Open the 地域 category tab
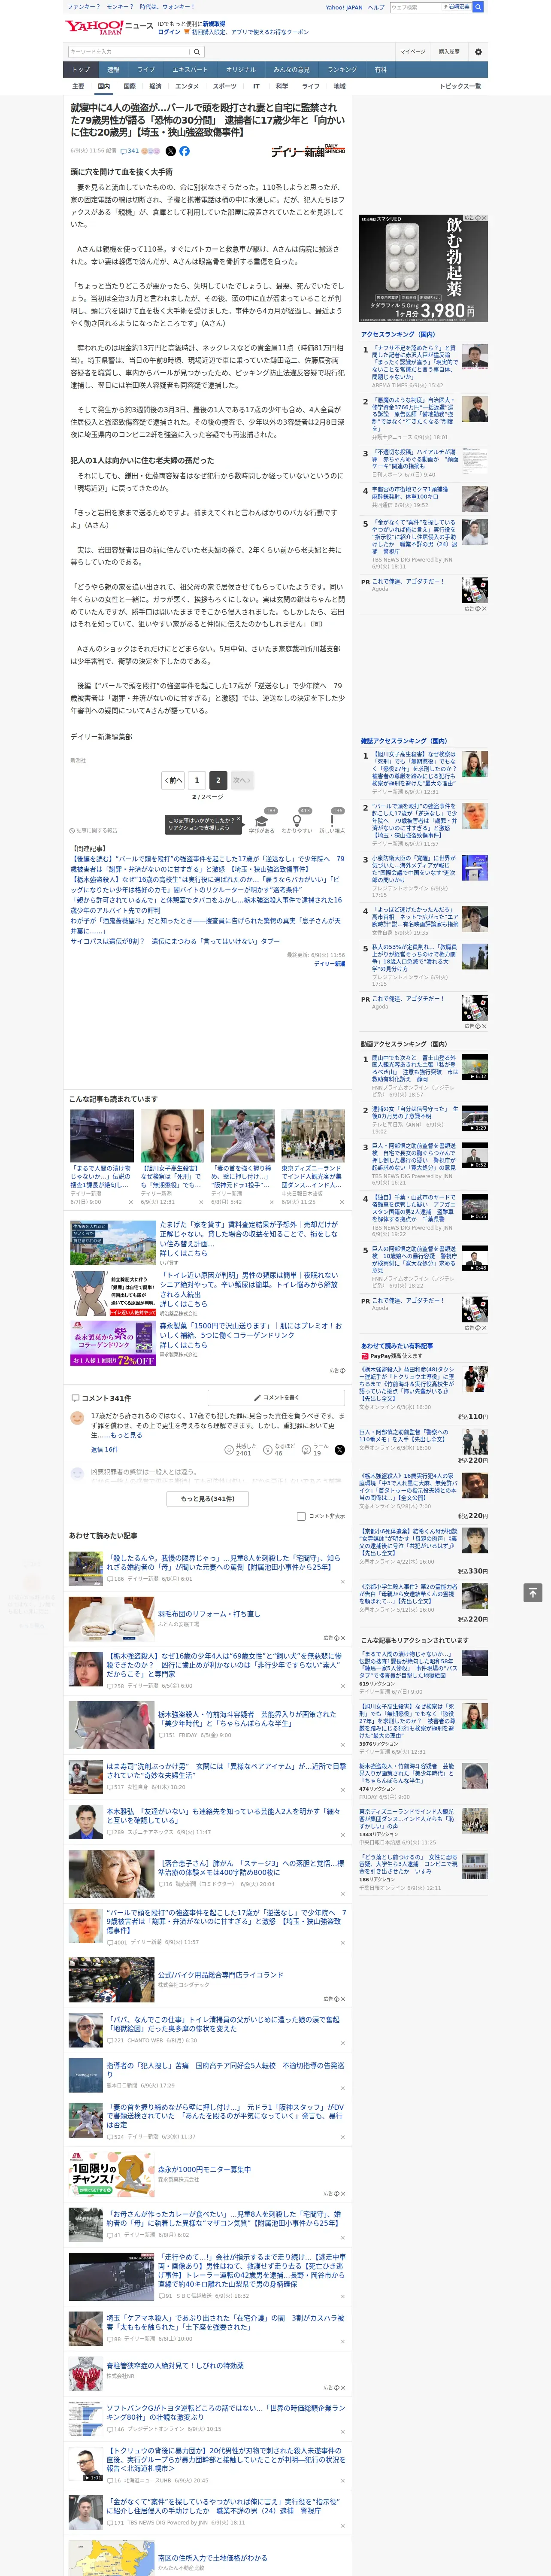This screenshot has height=2576, width=551. pyautogui.click(x=339, y=86)
